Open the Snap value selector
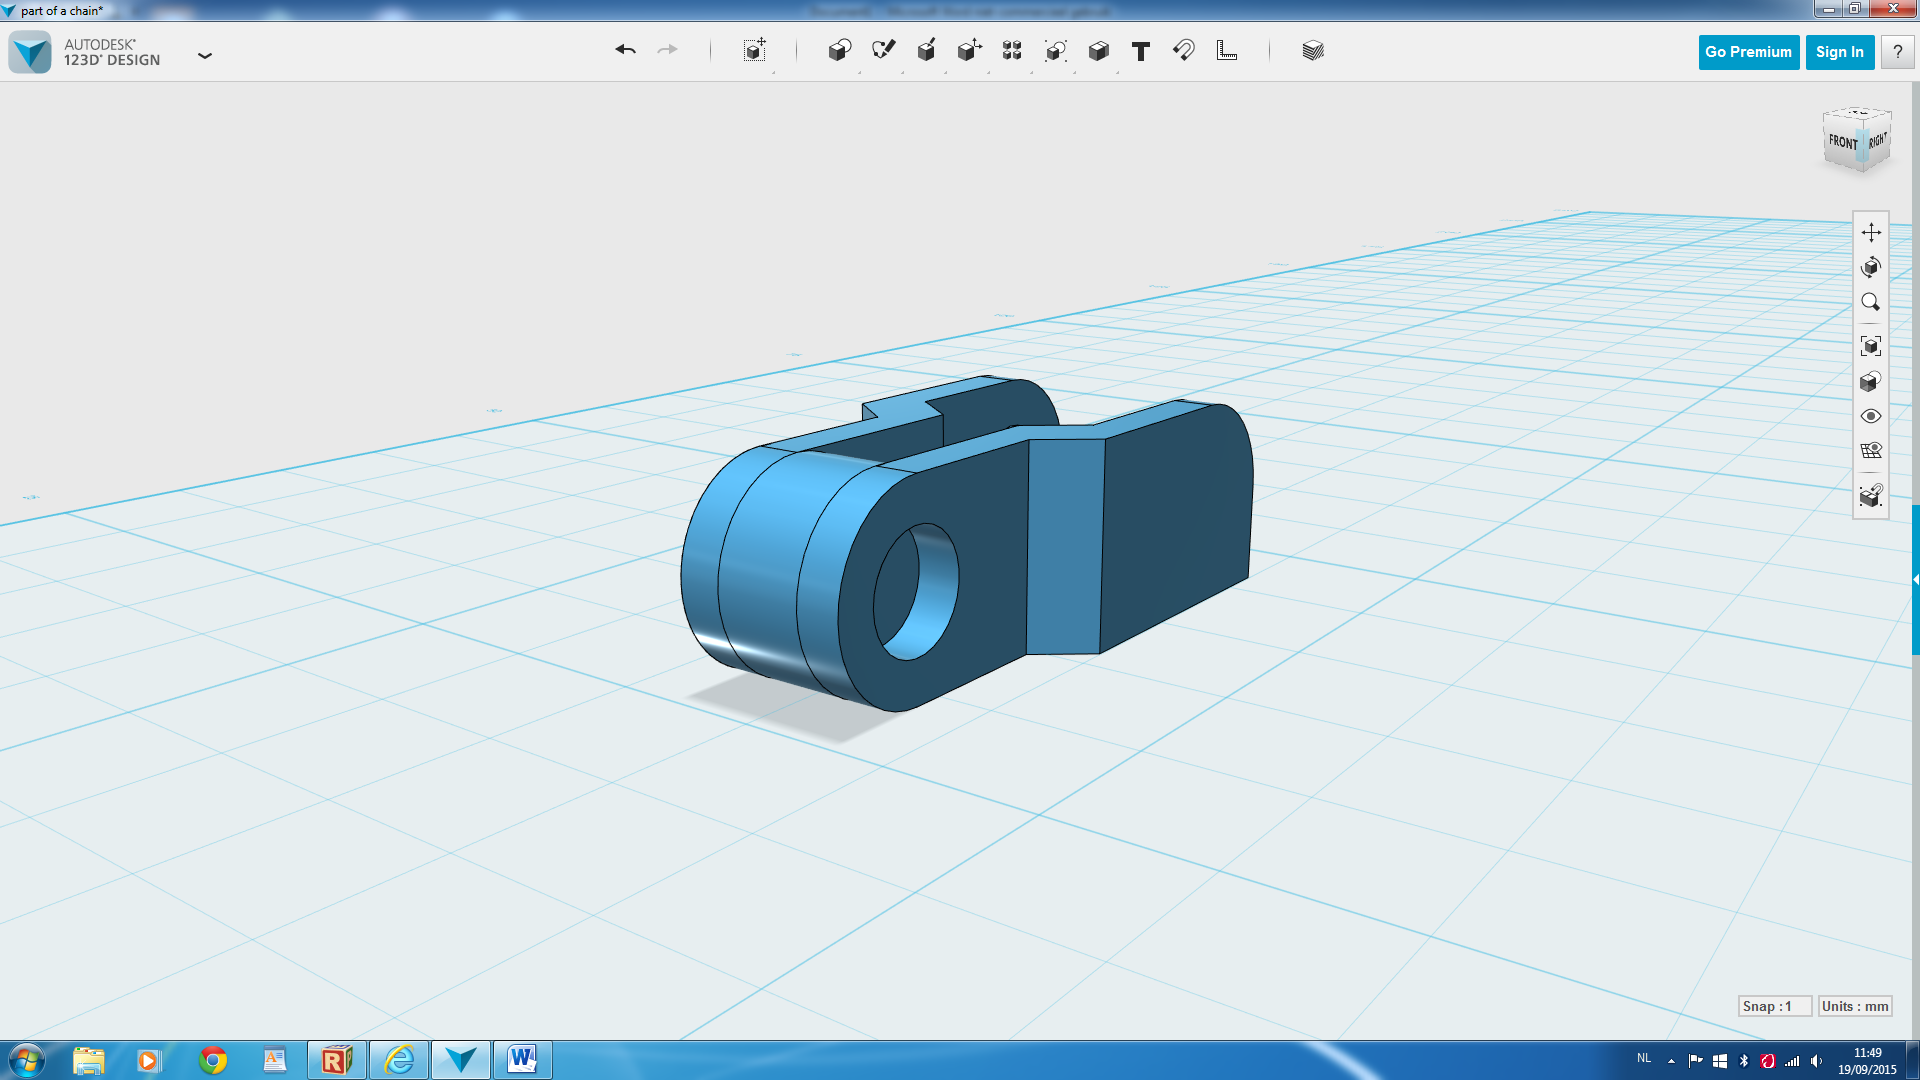The image size is (1920, 1080). 1774,1006
